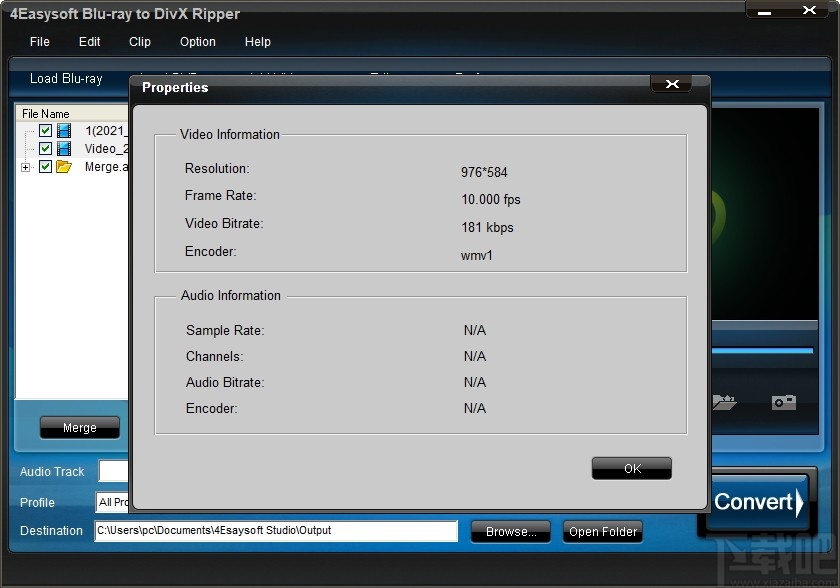
Task: Click the yellow folder icon beside Merge item
Action: click(x=63, y=166)
